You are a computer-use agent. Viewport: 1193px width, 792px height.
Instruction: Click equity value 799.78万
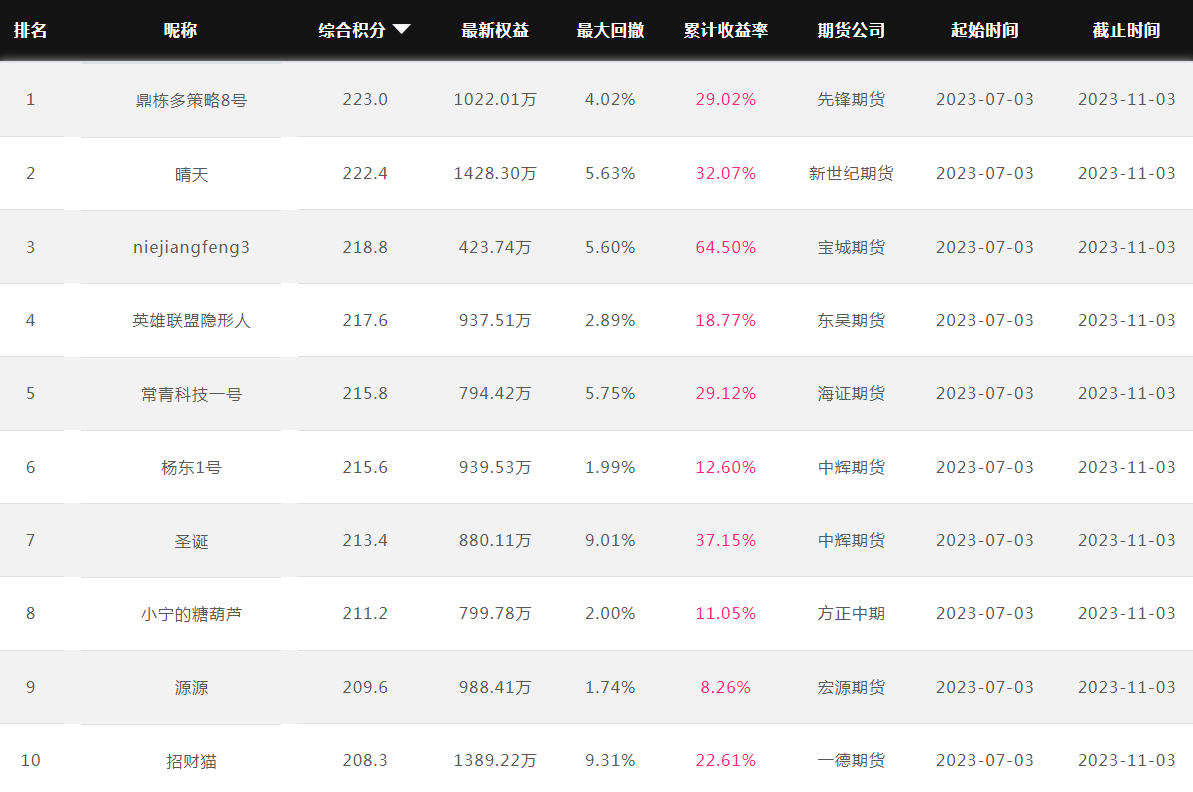point(495,613)
